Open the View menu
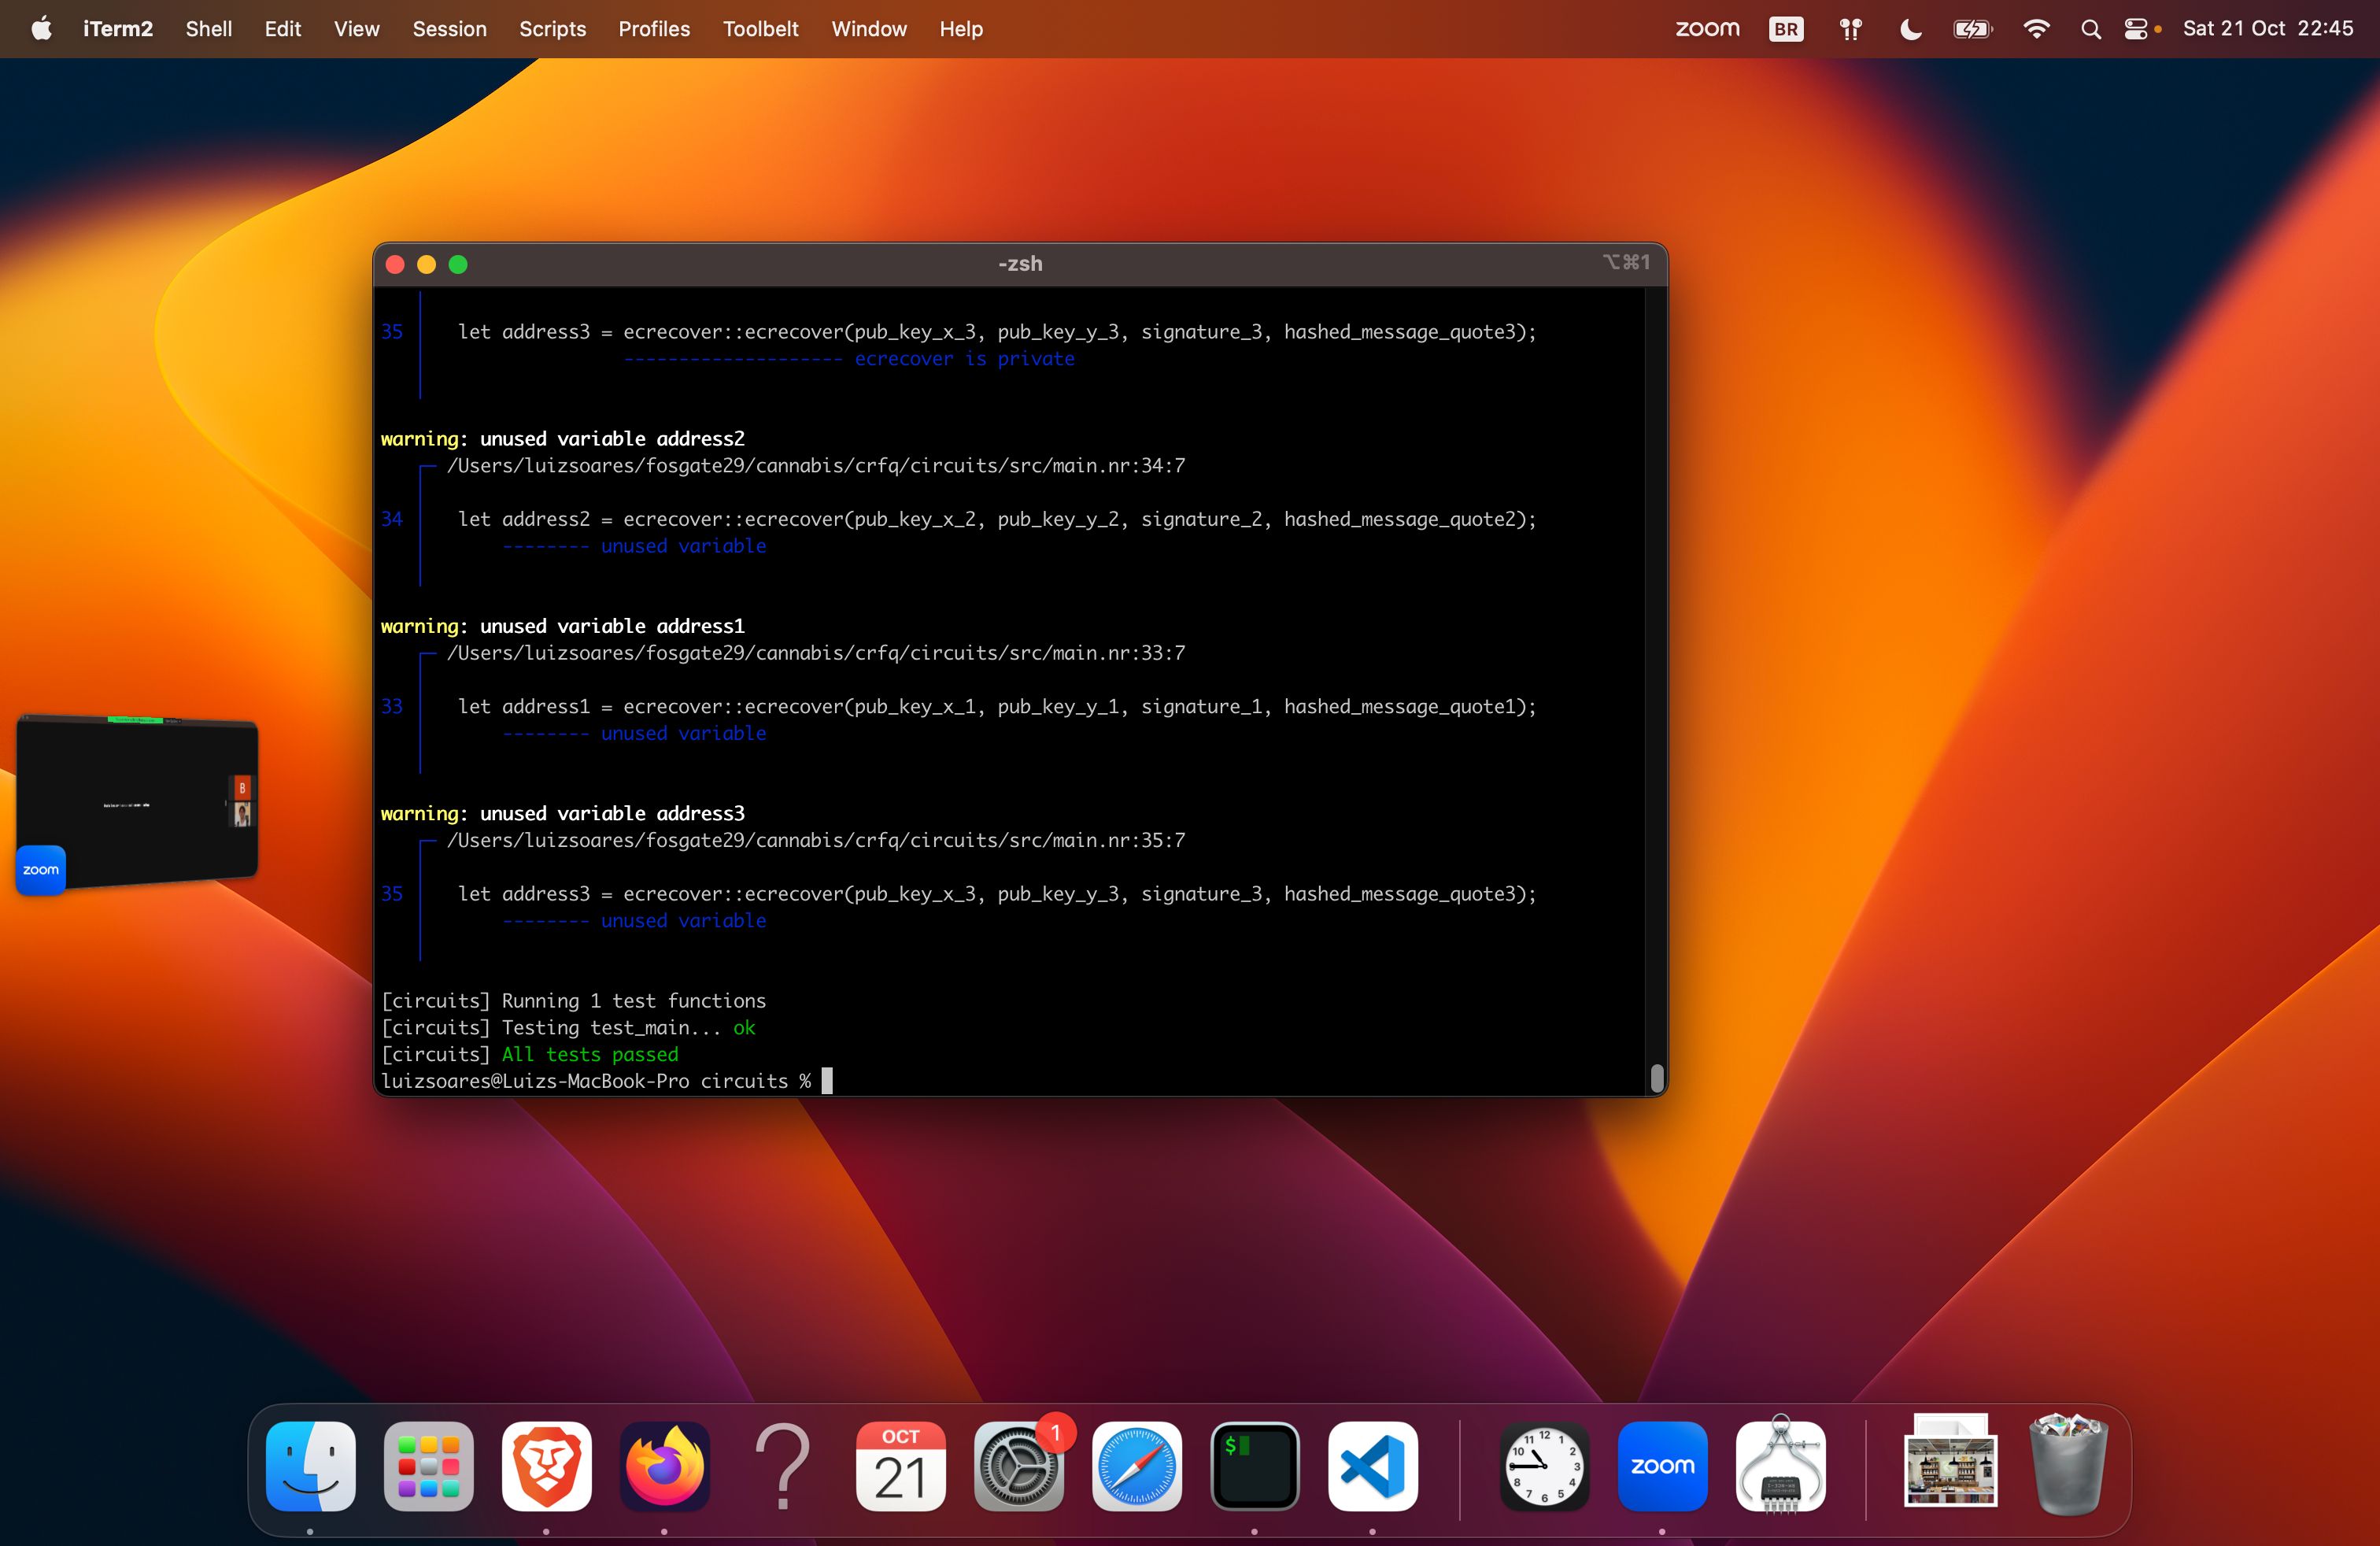 pyautogui.click(x=356, y=28)
